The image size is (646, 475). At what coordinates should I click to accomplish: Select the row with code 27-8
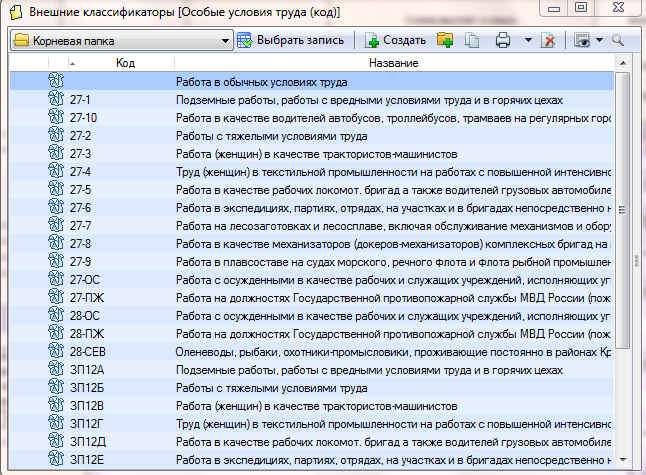[x=312, y=244]
